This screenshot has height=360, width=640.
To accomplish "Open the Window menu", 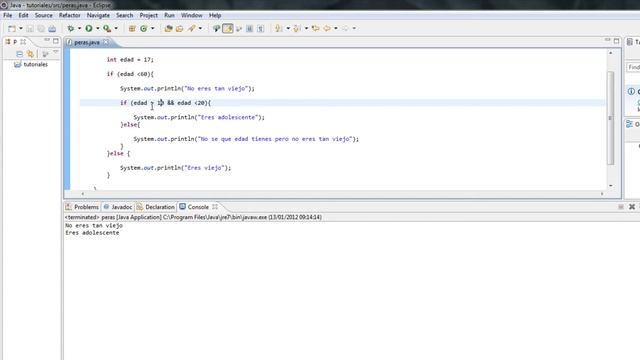I will pyautogui.click(x=191, y=15).
